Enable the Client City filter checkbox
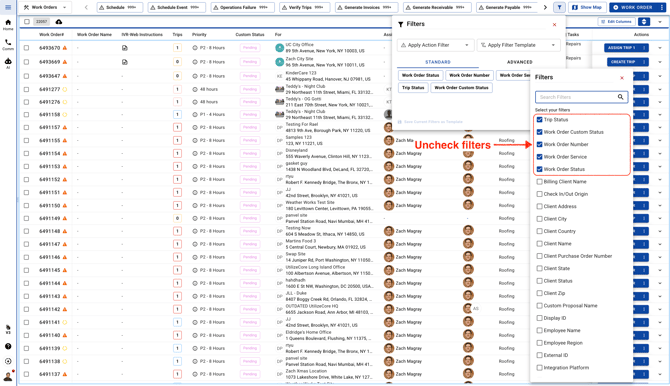The width and height of the screenshot is (670, 386). 540,219
